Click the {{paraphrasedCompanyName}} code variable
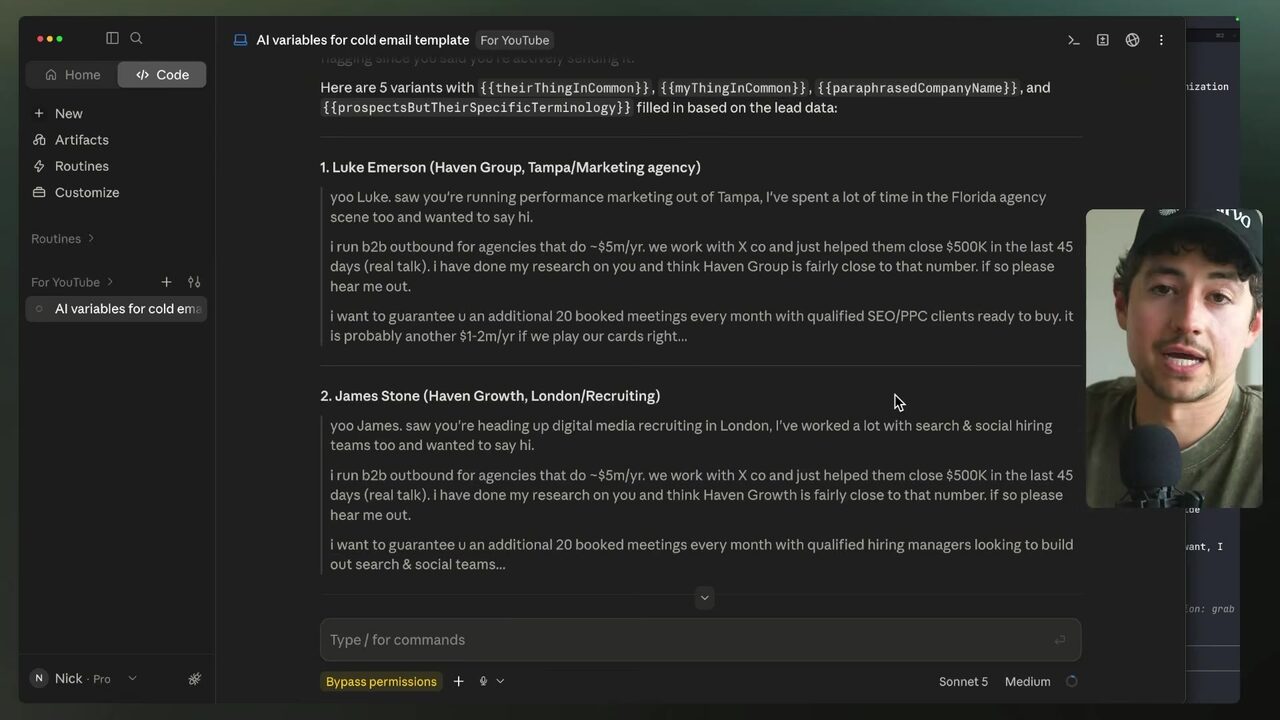The width and height of the screenshot is (1280, 720). (x=918, y=88)
